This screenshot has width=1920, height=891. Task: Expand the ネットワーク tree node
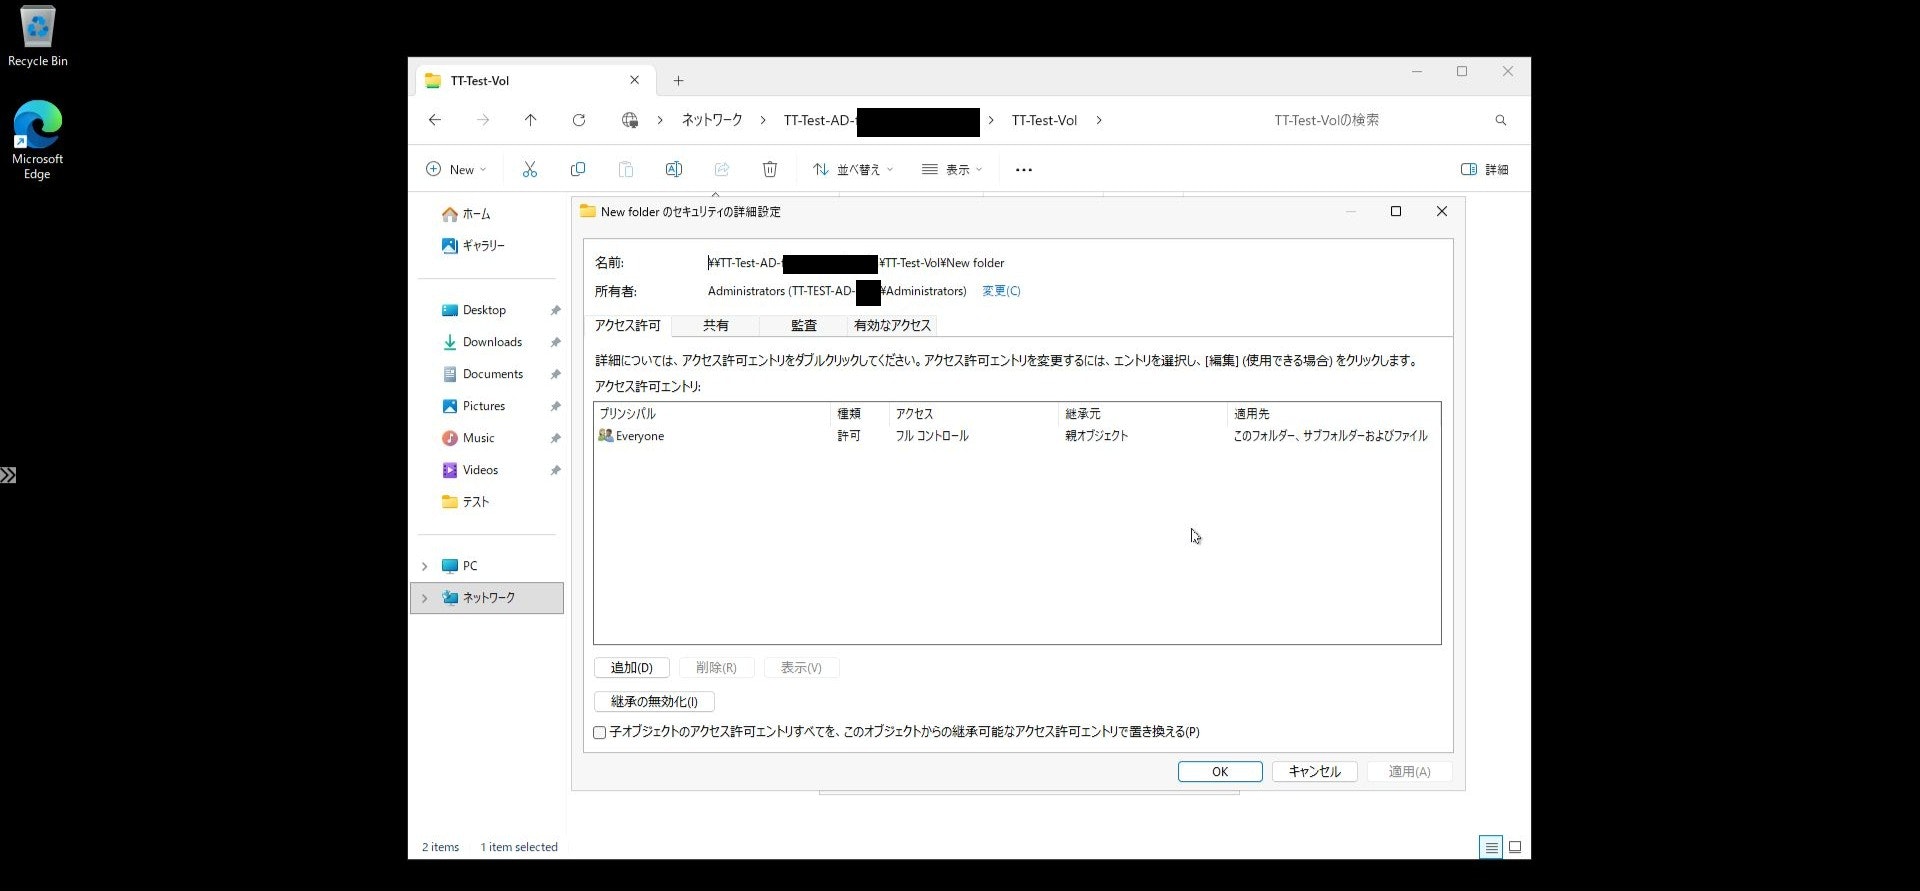[425, 598]
